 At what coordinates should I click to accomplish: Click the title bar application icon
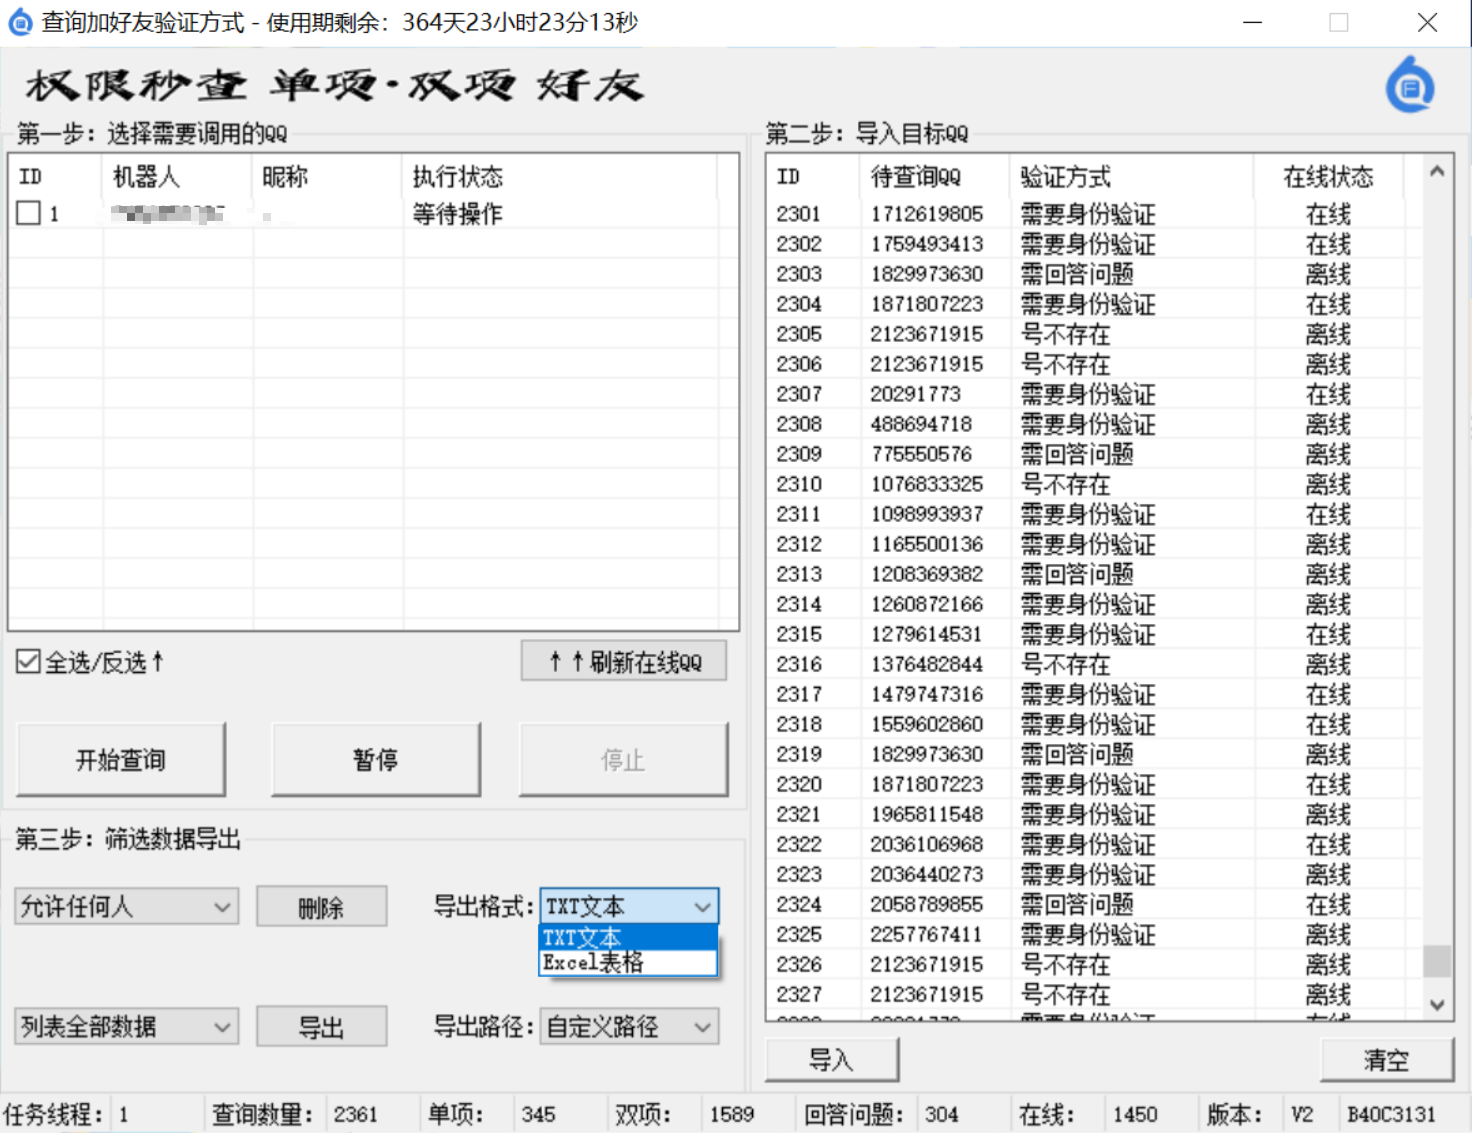(x=20, y=22)
